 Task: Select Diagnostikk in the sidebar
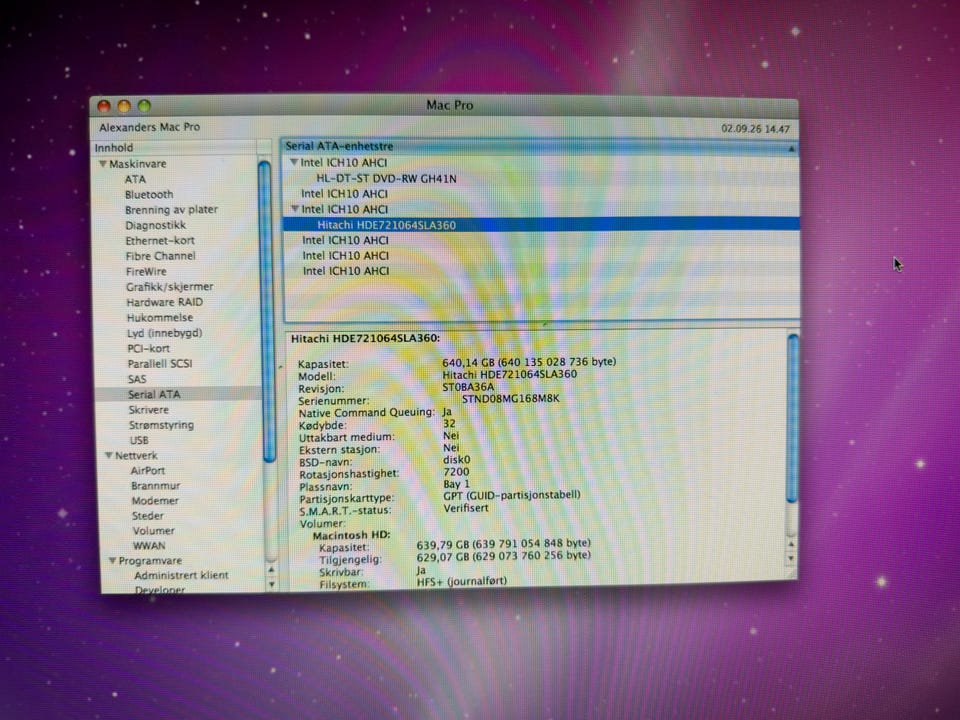(156, 225)
